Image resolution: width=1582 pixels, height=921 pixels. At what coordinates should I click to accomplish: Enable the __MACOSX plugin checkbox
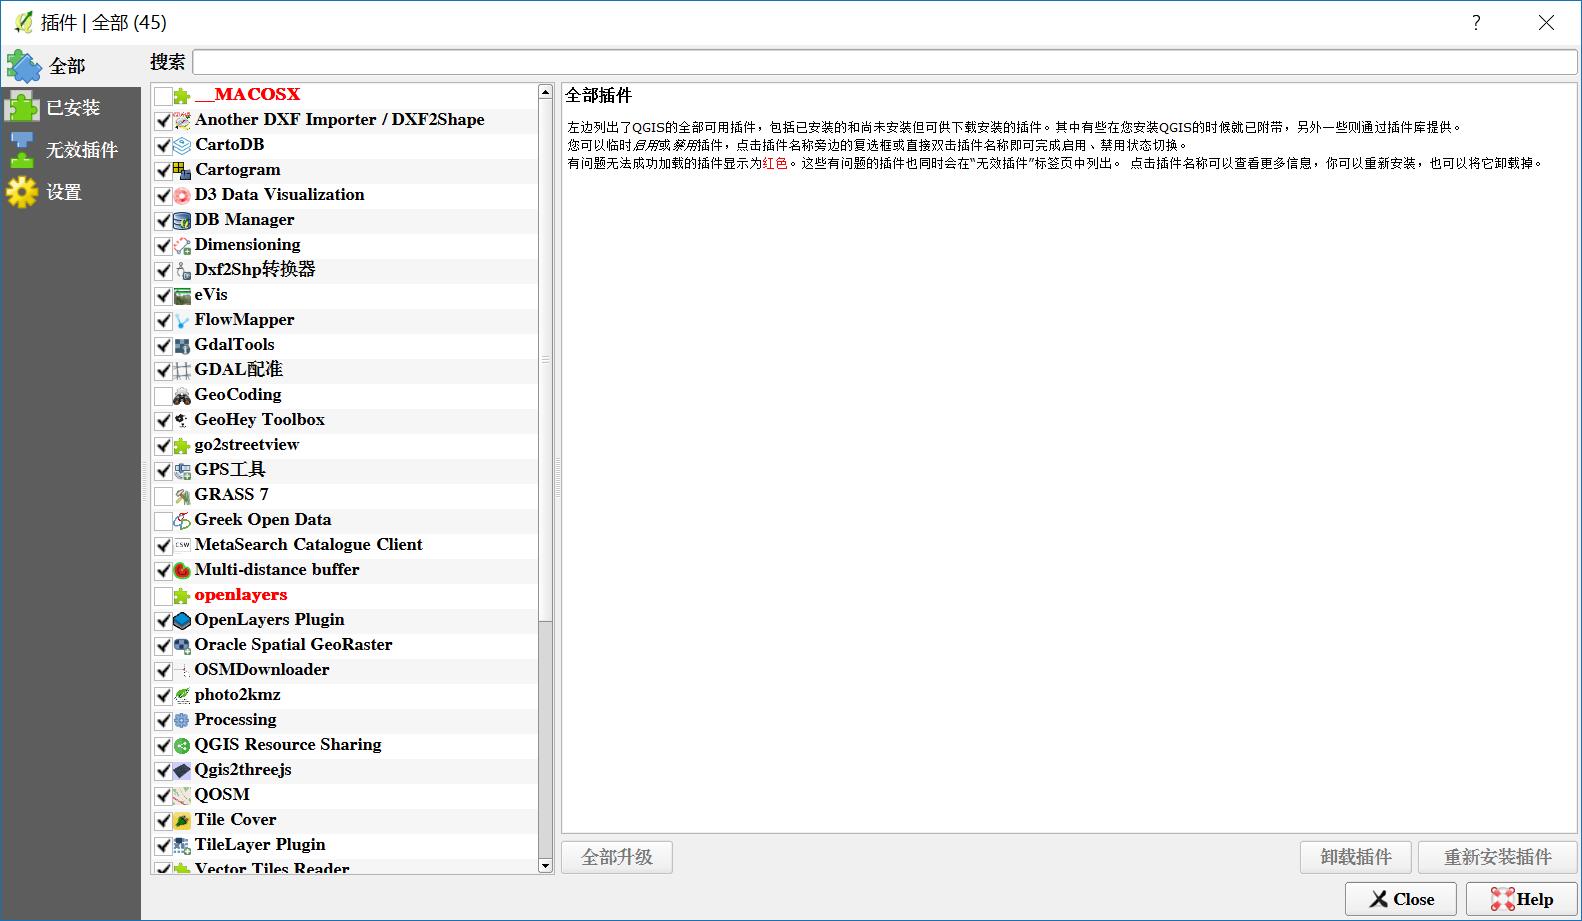(x=163, y=96)
